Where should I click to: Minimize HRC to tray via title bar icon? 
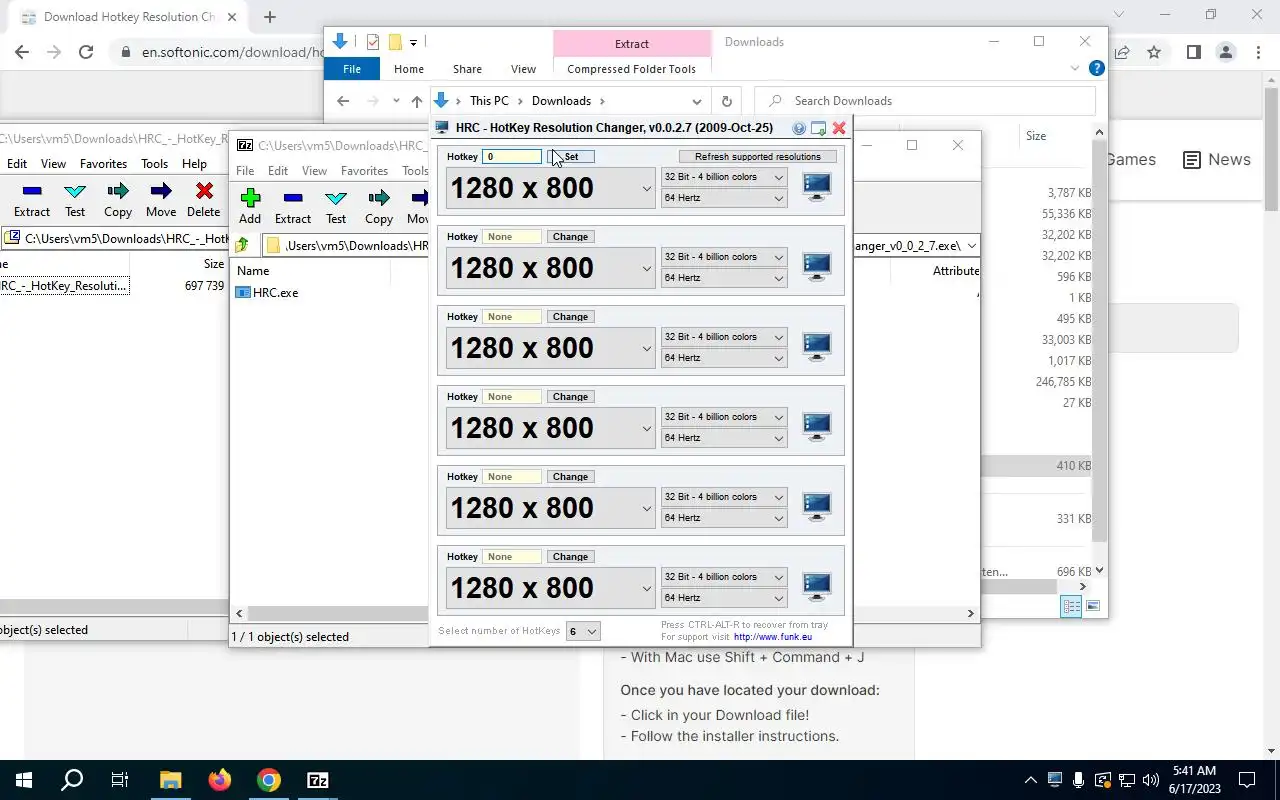[x=818, y=128]
